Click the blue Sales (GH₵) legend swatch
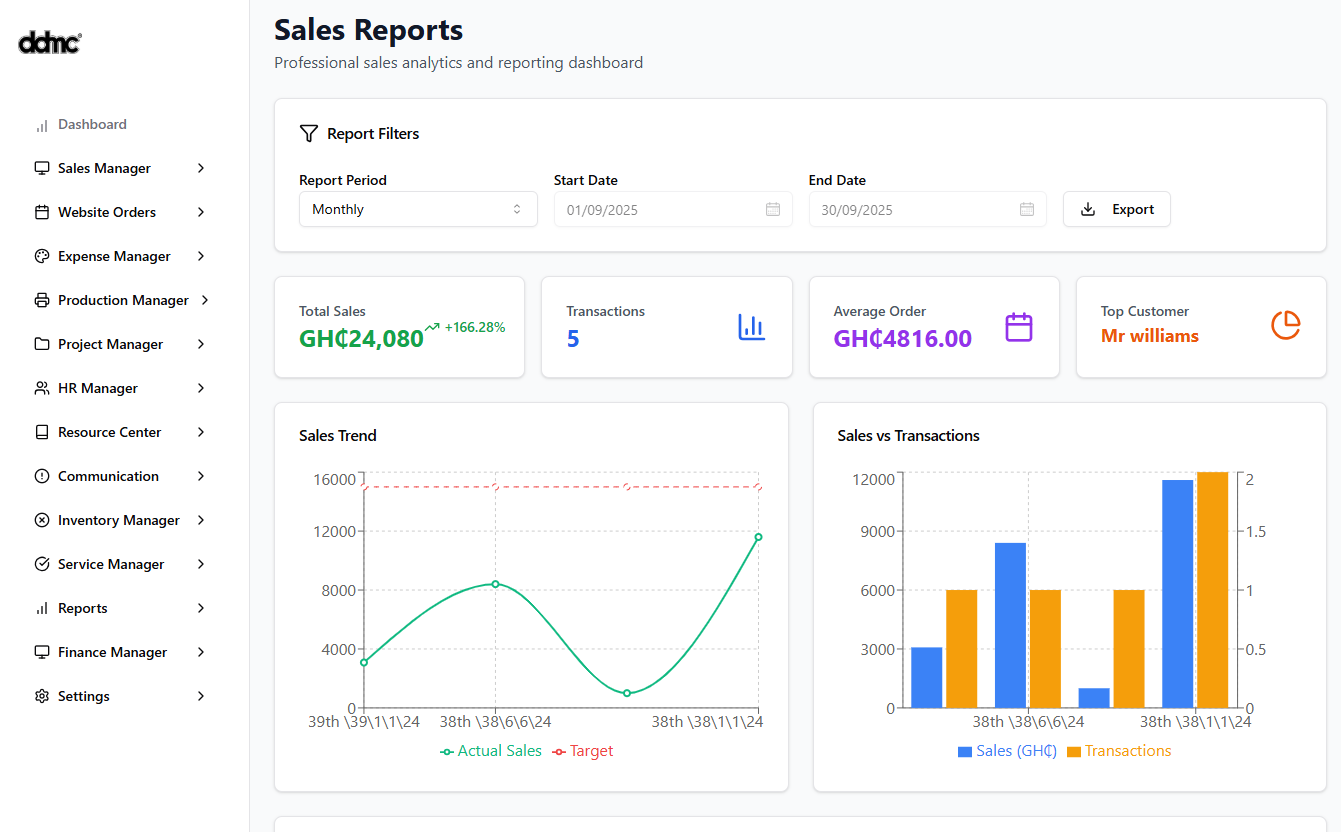Image resolution: width=1341 pixels, height=832 pixels. 964,752
